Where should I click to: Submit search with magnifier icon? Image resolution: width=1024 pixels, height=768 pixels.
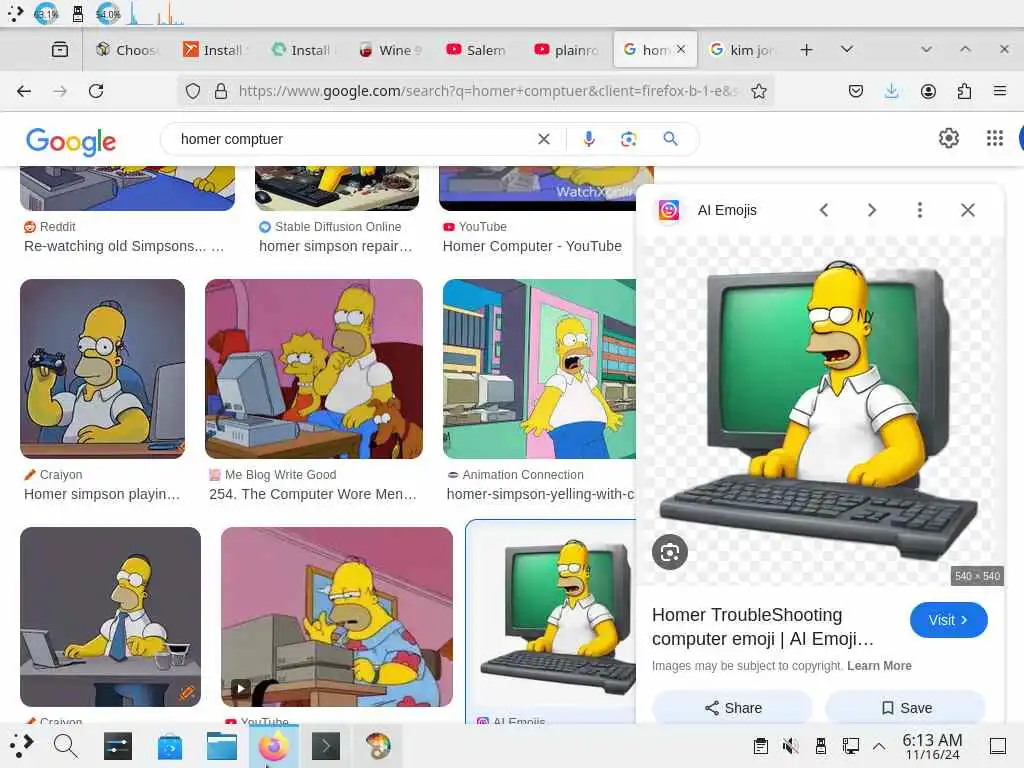[x=670, y=139]
